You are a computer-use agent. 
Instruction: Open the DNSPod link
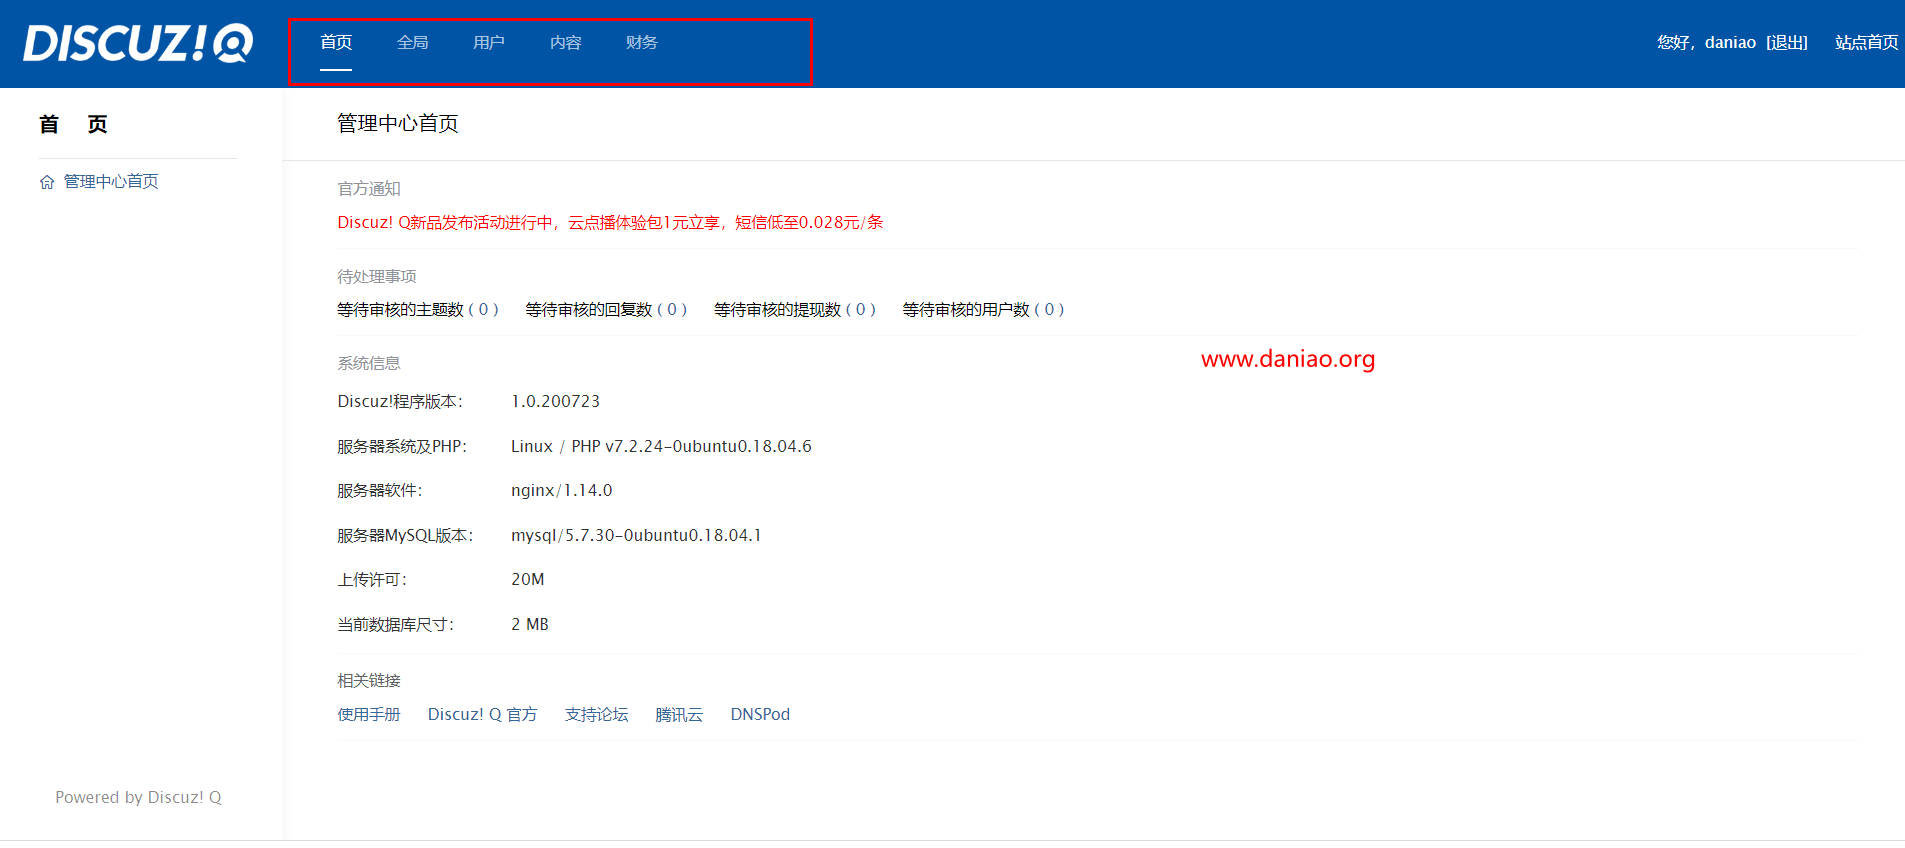pos(760,714)
